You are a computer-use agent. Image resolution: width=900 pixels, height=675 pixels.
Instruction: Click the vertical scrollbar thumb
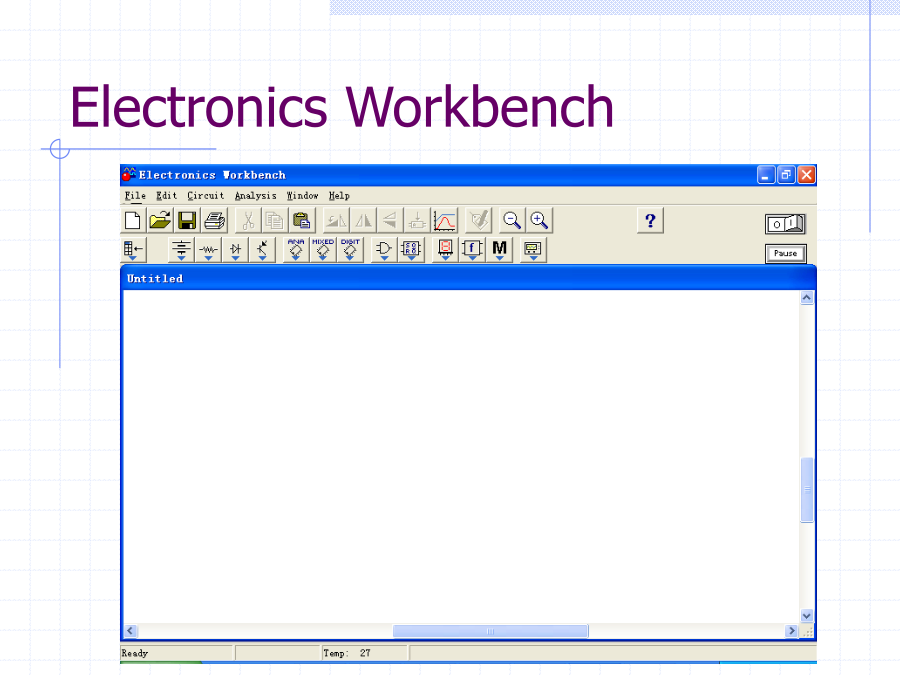(x=806, y=490)
